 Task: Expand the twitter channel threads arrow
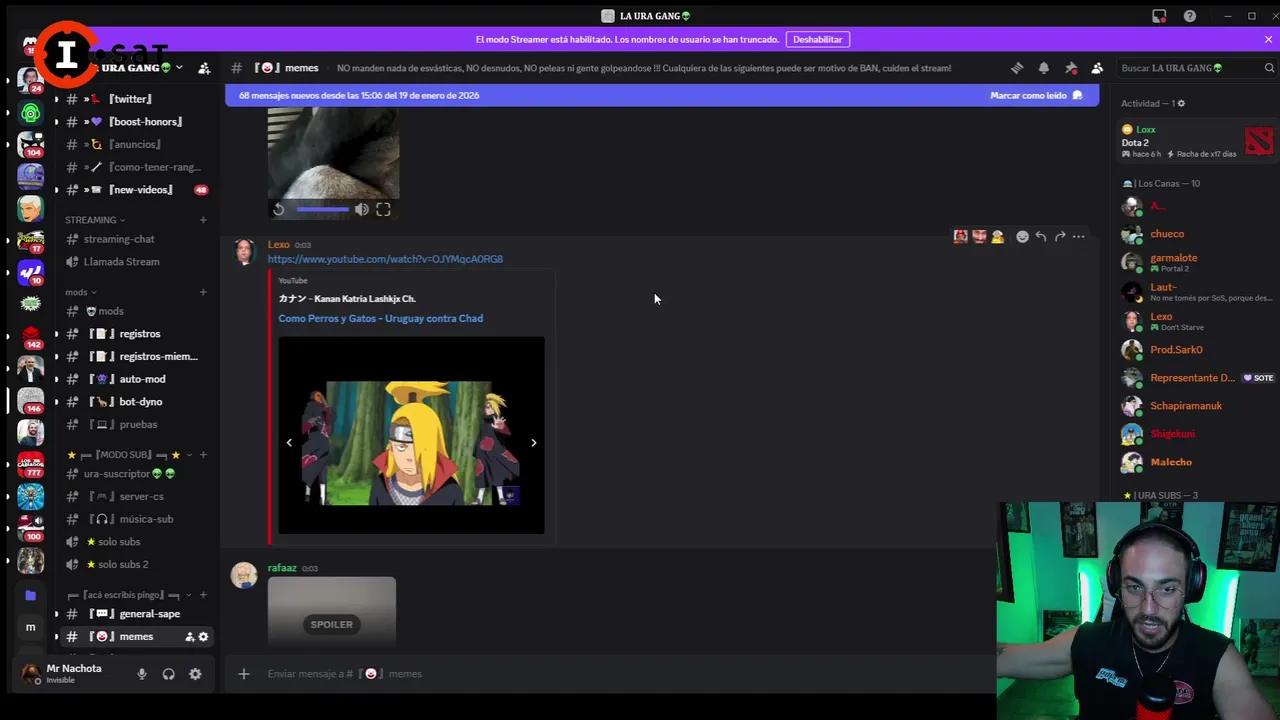[56, 99]
